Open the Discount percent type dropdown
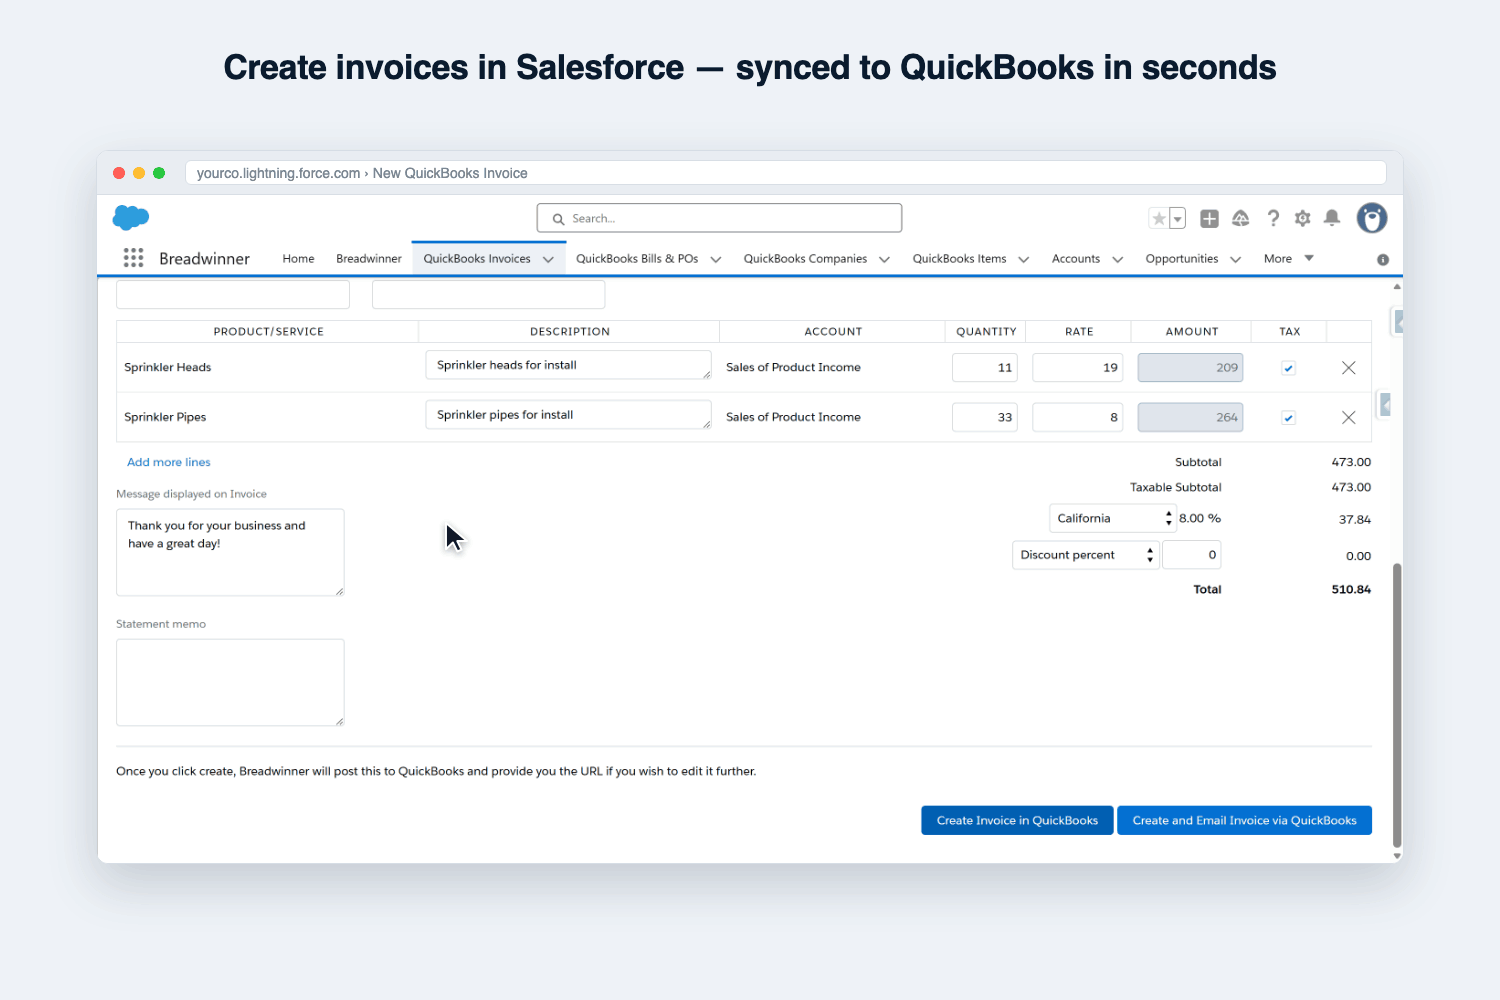Image resolution: width=1500 pixels, height=1000 pixels. 1085,555
